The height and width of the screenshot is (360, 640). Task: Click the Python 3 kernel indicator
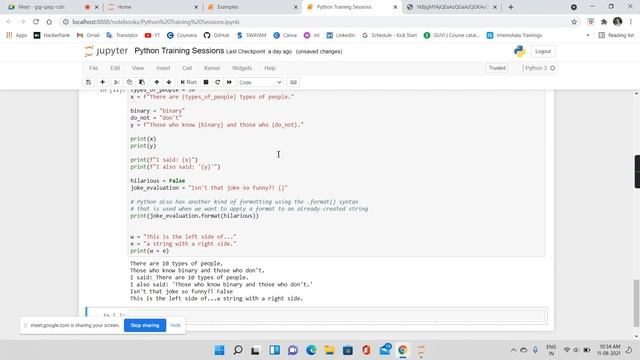point(540,68)
